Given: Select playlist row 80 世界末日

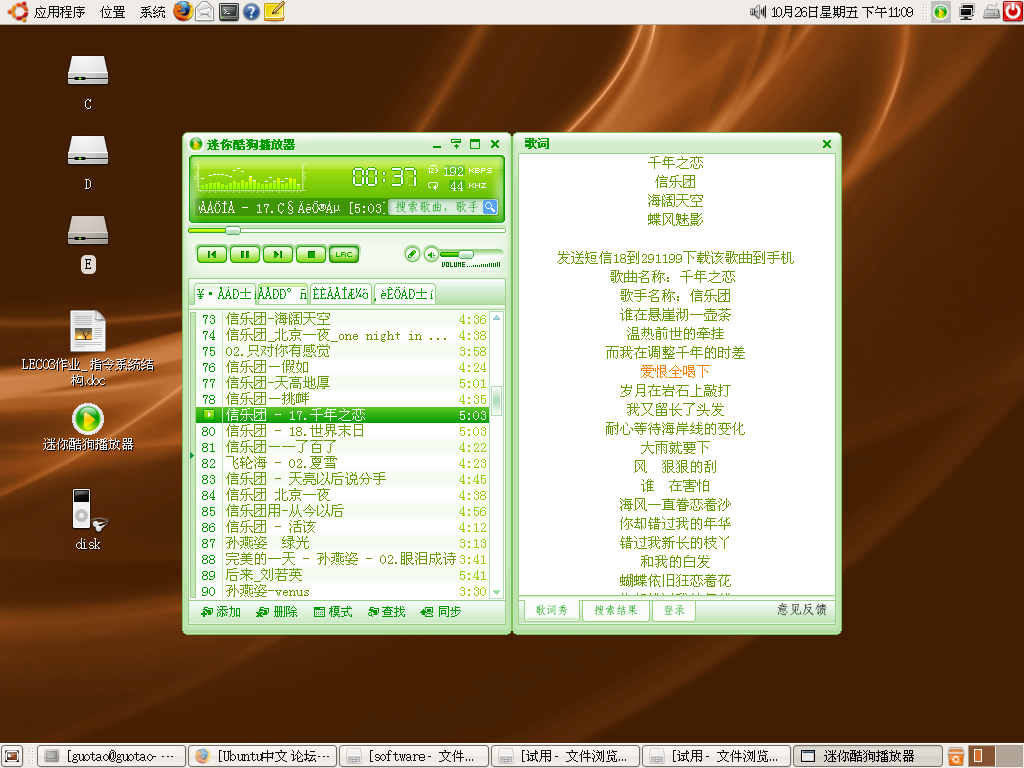Looking at the screenshot, I should pyautogui.click(x=343, y=431).
